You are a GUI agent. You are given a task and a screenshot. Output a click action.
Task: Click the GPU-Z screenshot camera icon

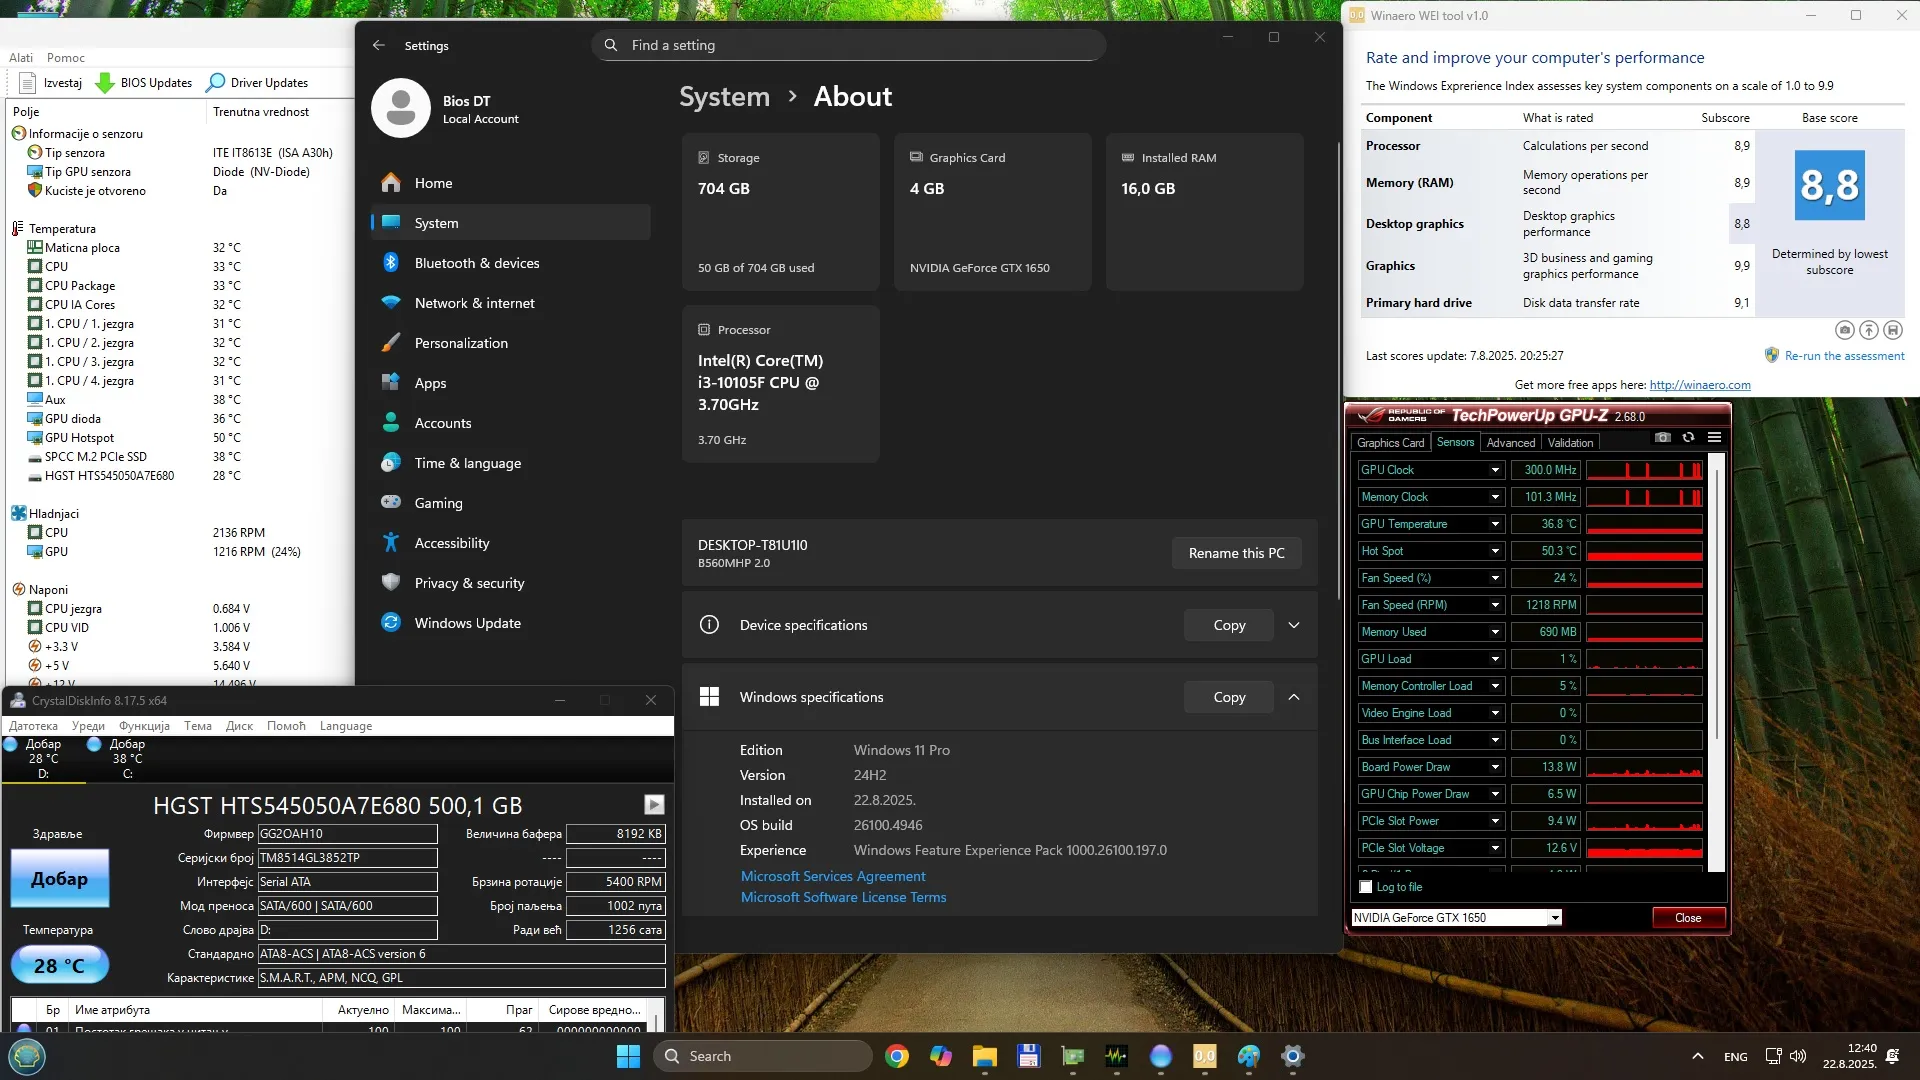click(x=1662, y=438)
